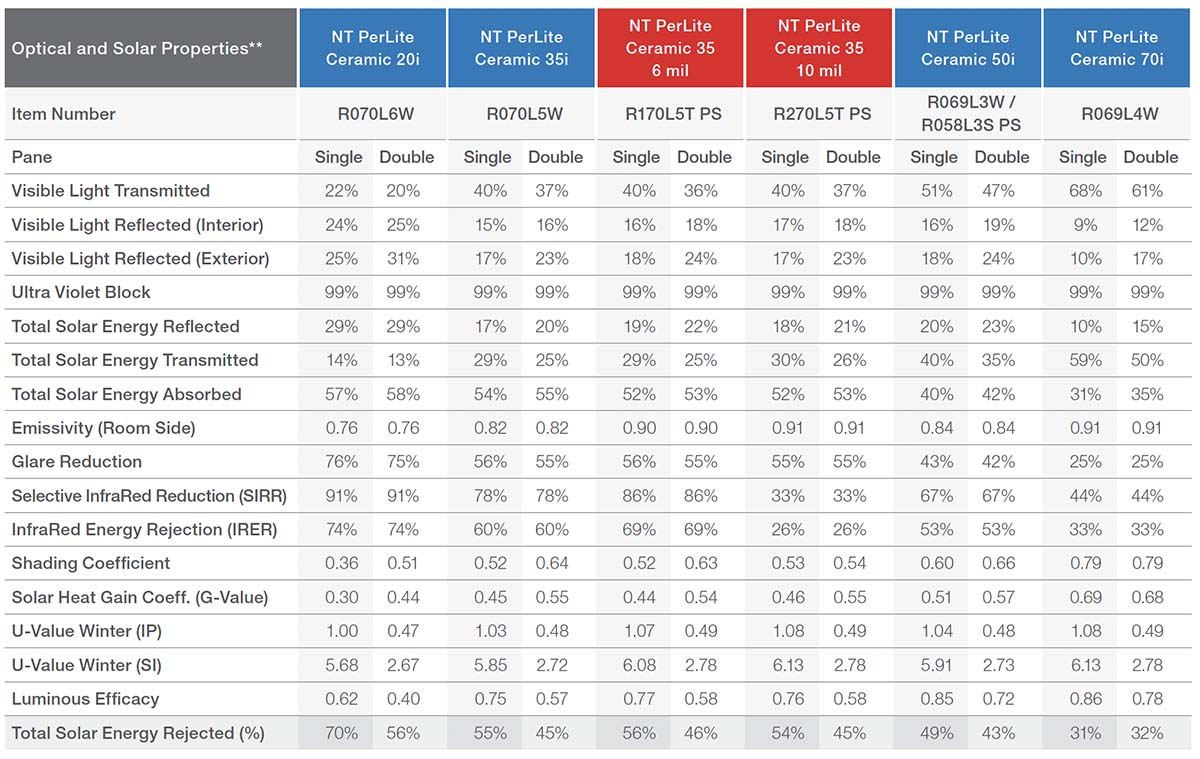Image resolution: width=1200 pixels, height=759 pixels.
Task: Select the NT PerLite Ceramic 50i header
Action: 967,48
